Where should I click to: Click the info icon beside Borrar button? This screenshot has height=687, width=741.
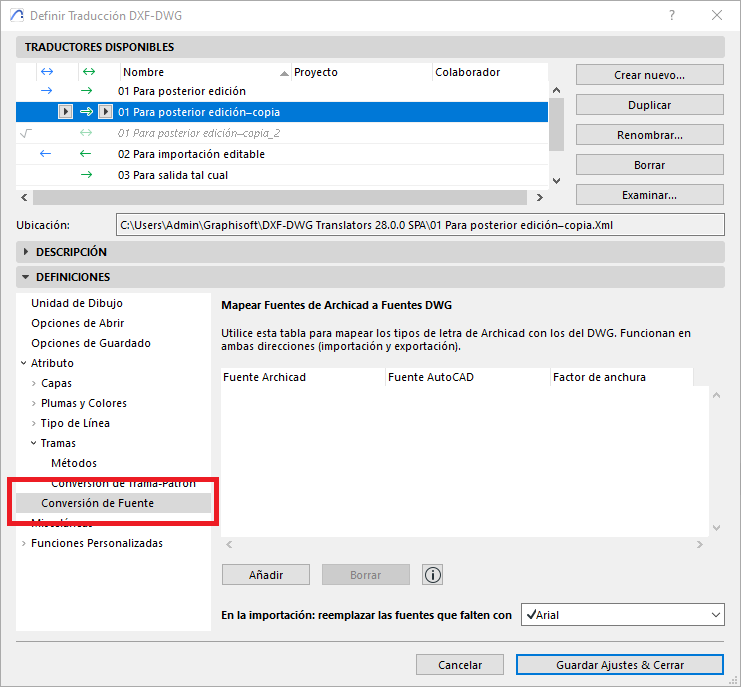433,575
